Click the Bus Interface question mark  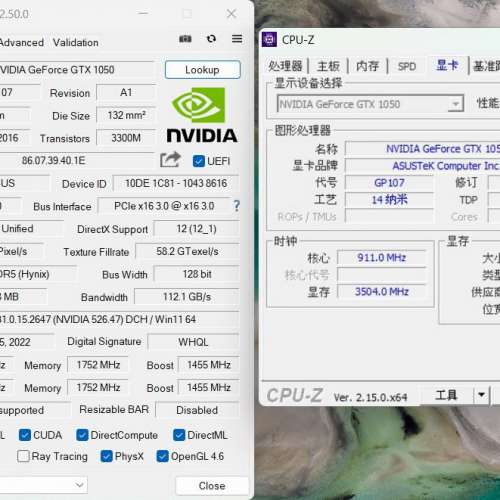(x=236, y=206)
